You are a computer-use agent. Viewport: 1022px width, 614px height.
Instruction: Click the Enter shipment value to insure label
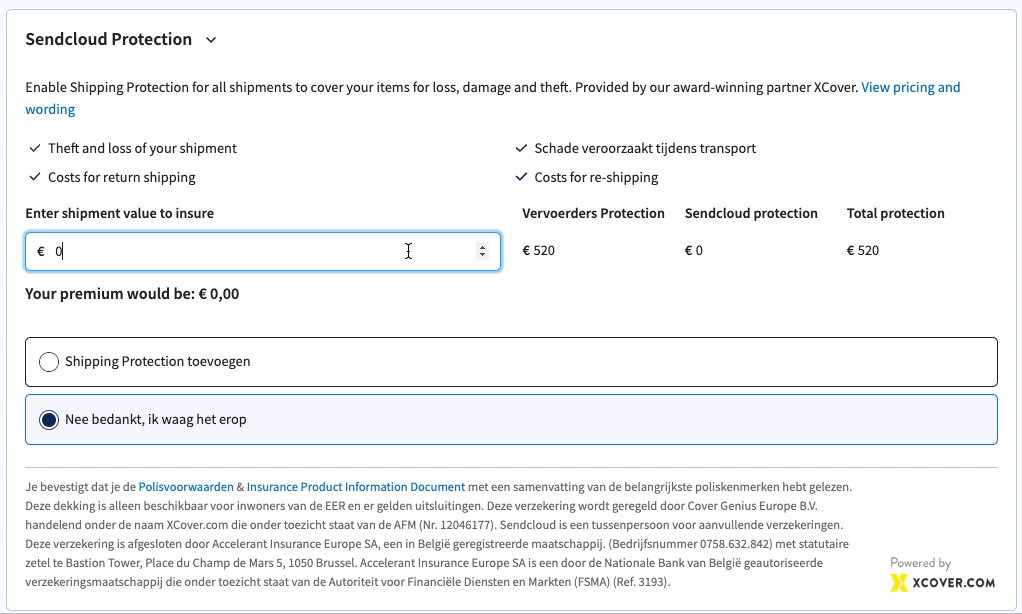coord(119,213)
